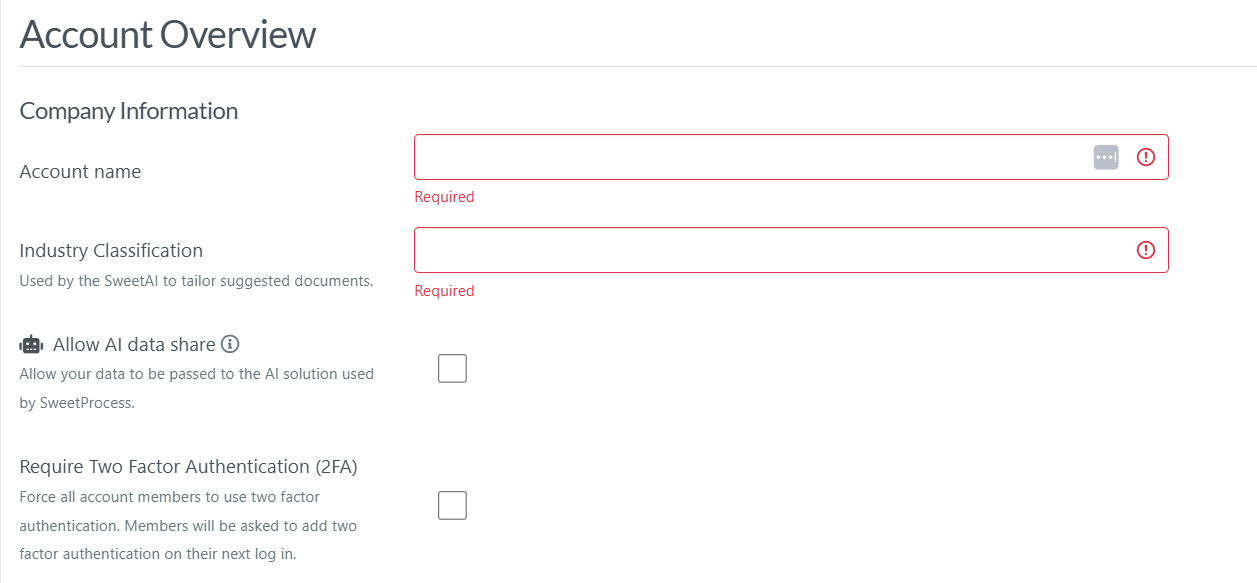The width and height of the screenshot is (1257, 583).
Task: Enable the Allow AI data share checkbox
Action: coord(452,369)
